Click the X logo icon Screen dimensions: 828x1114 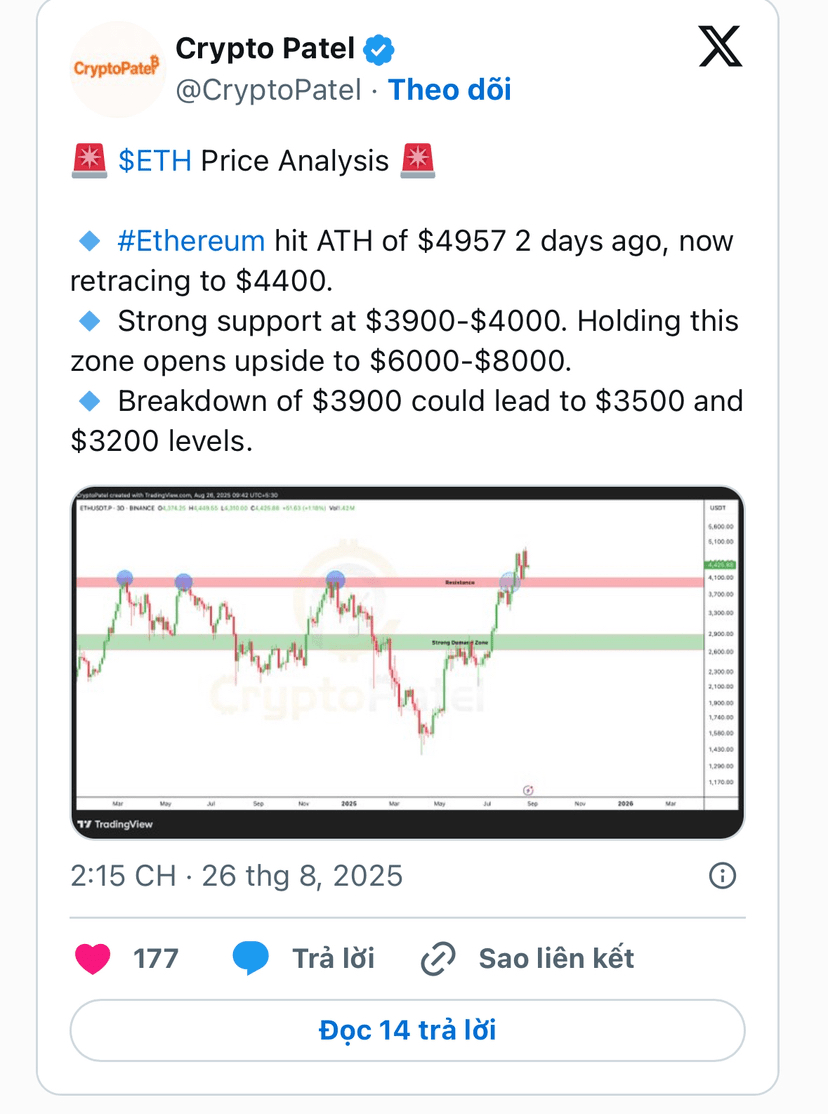[x=720, y=47]
